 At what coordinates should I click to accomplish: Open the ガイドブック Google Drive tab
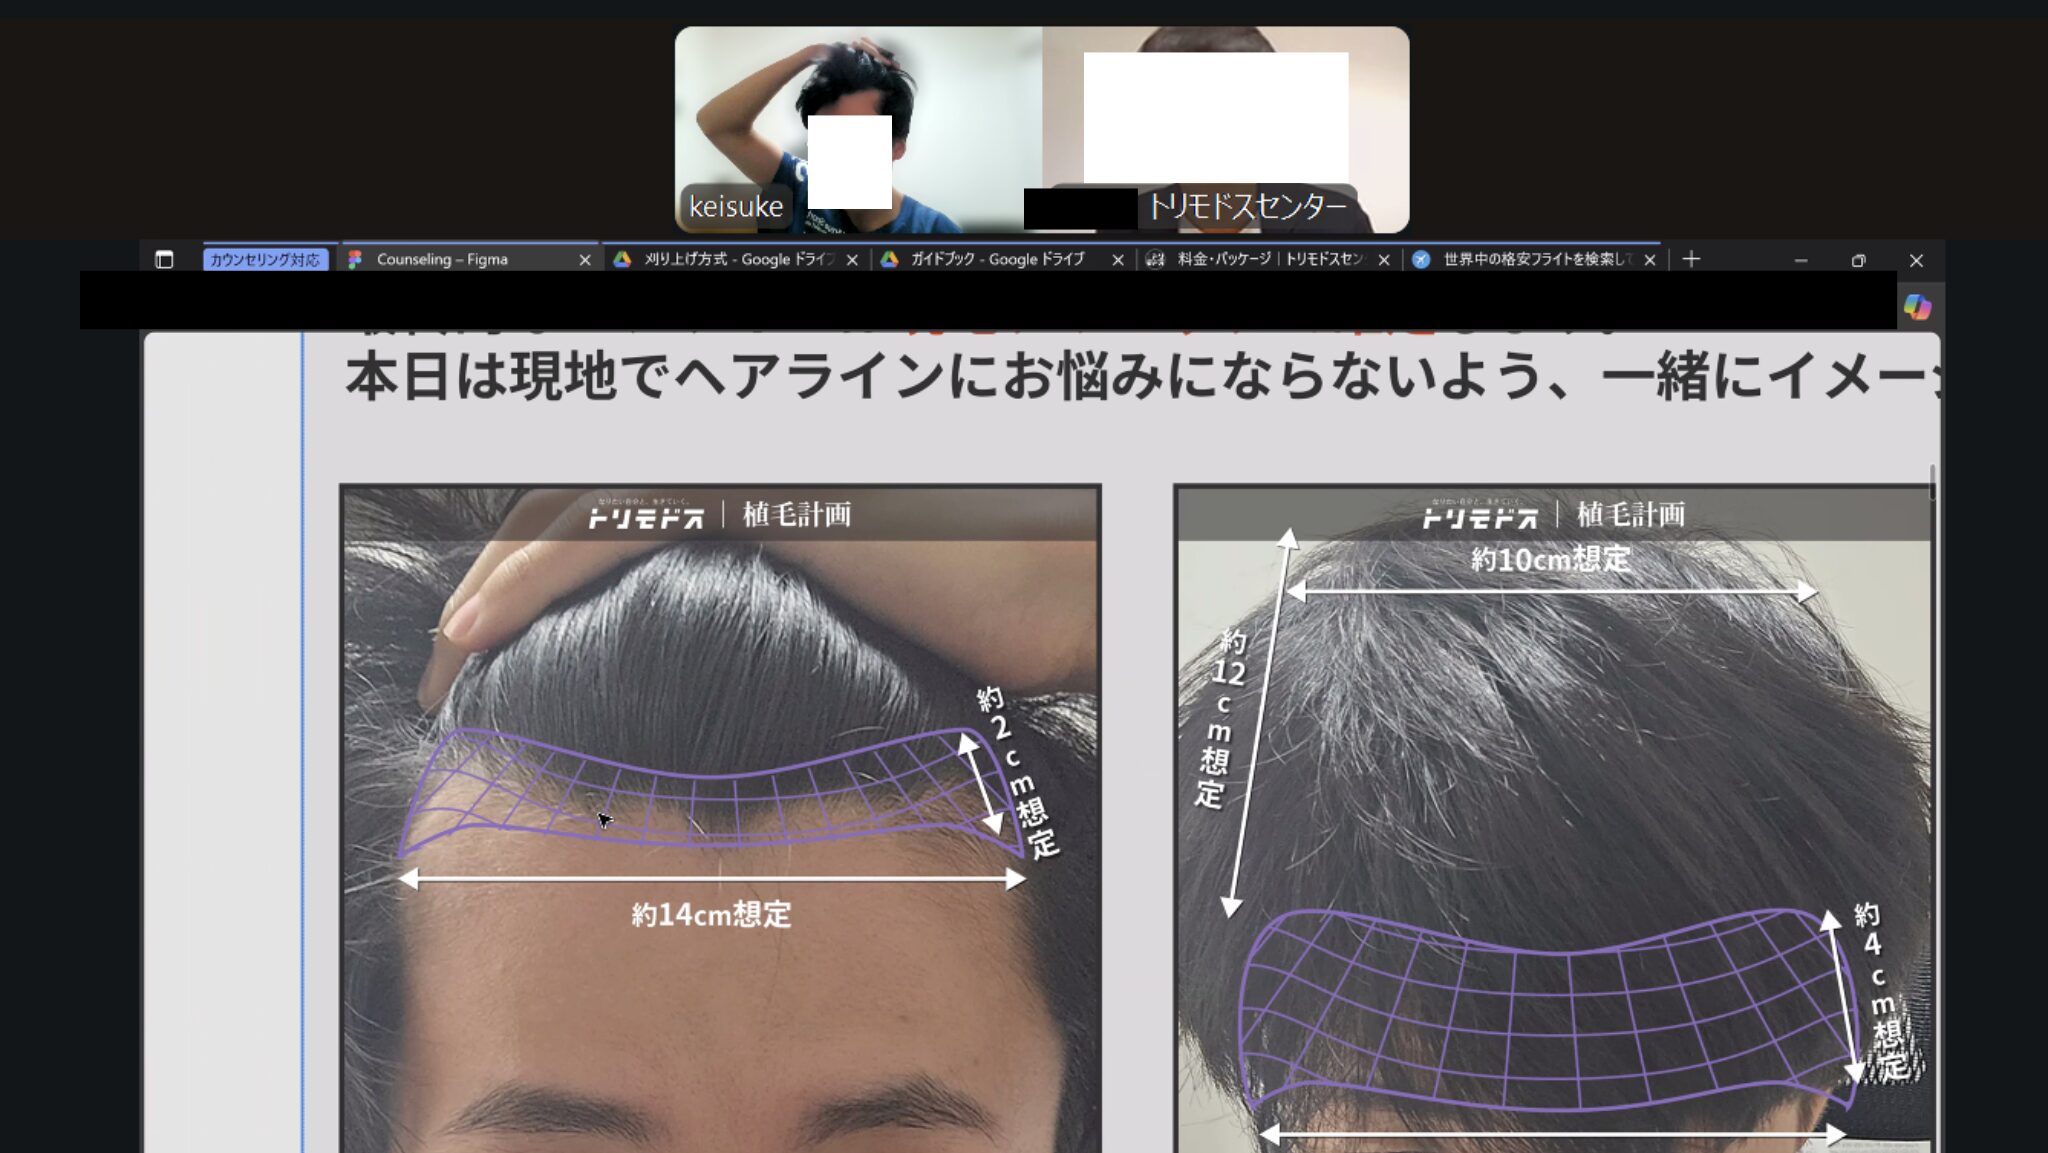point(996,260)
